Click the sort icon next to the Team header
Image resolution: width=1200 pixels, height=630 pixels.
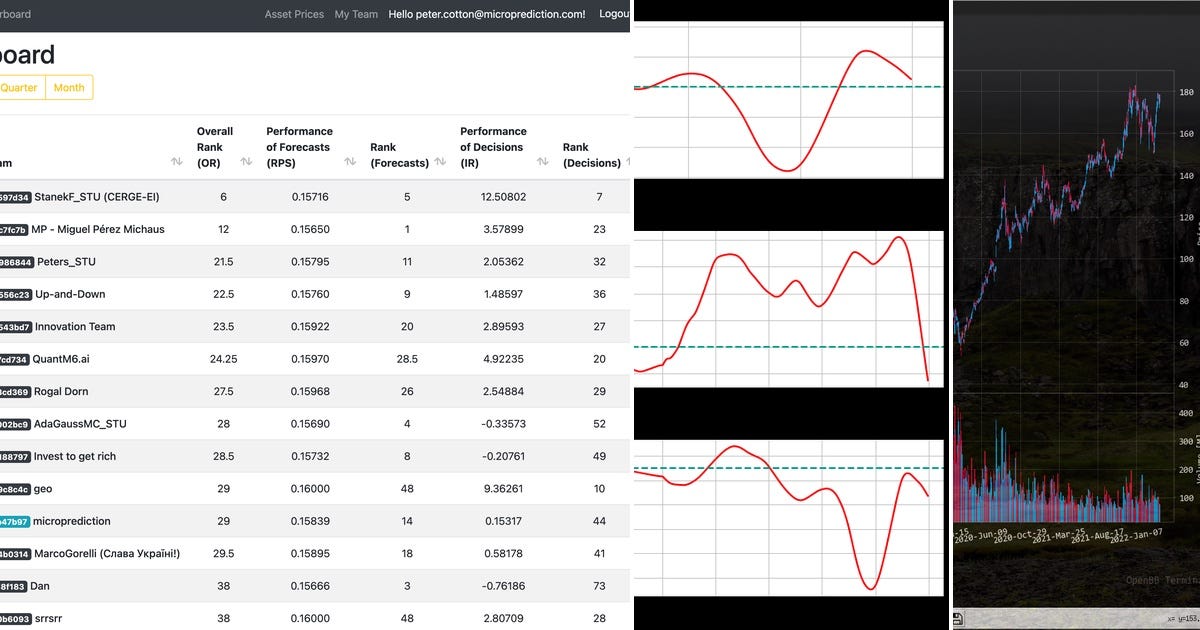point(176,161)
